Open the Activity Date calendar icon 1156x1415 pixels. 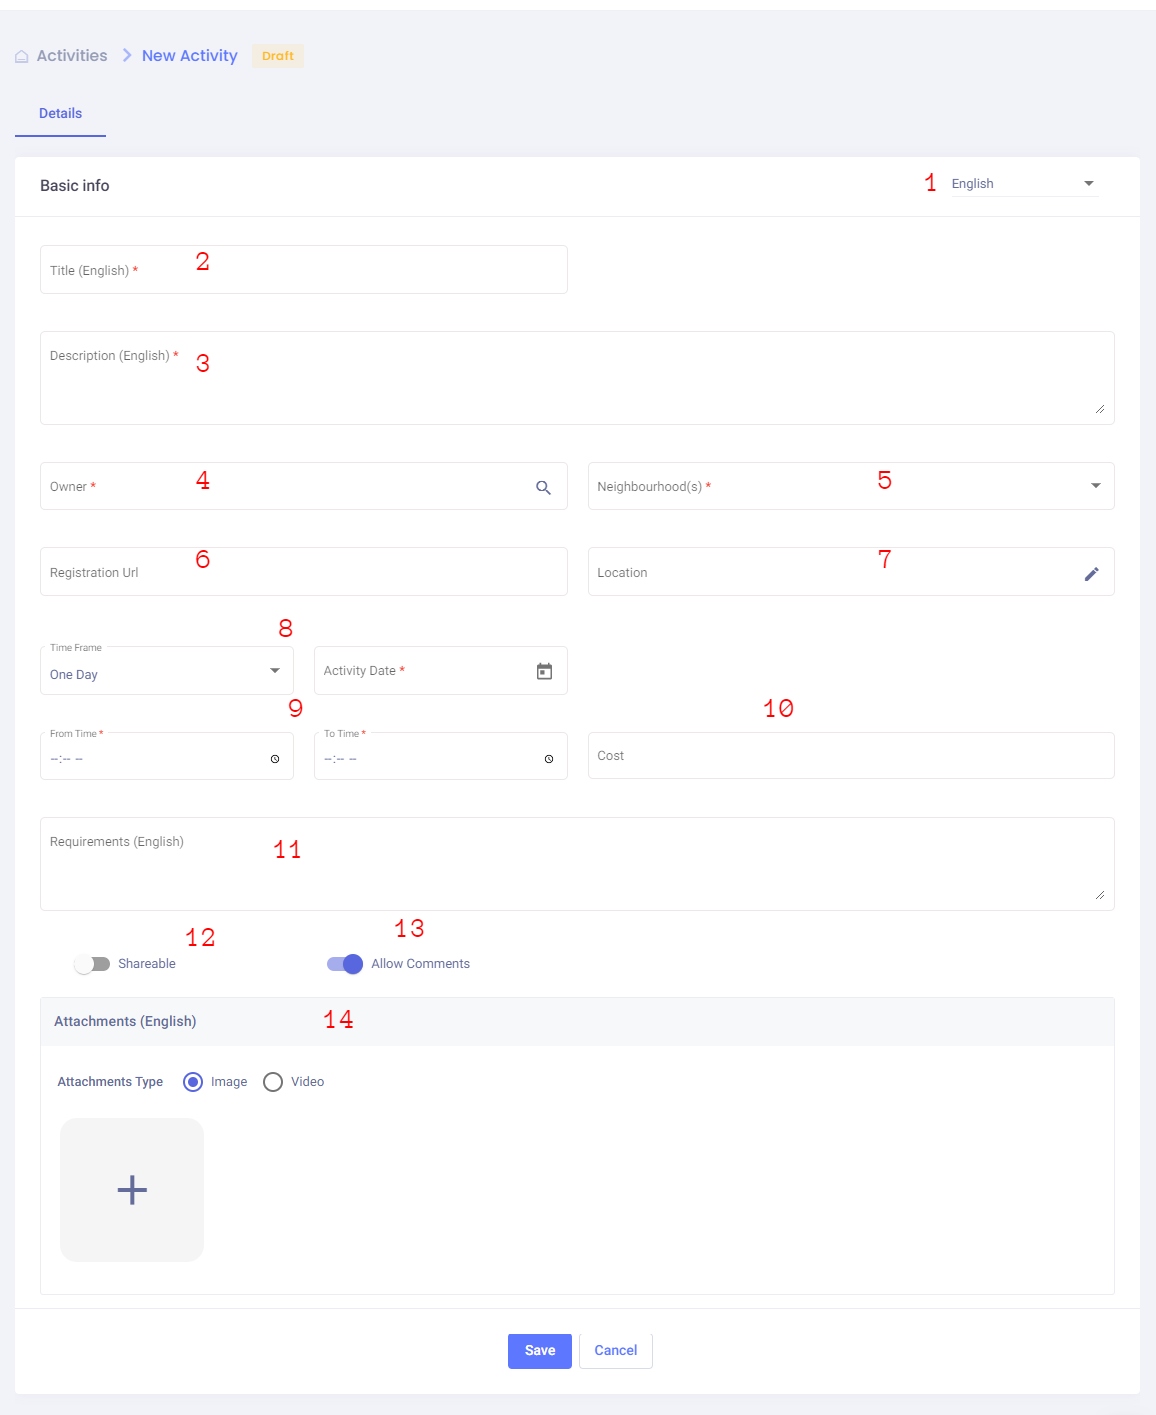pos(544,671)
